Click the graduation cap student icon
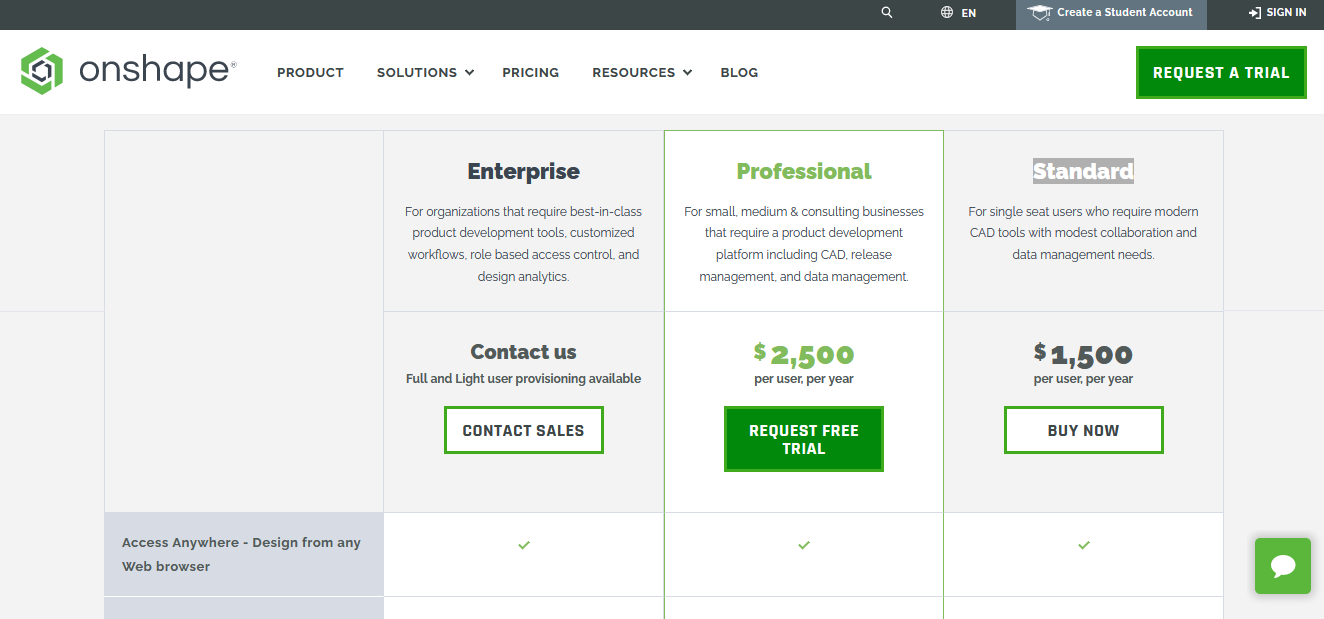The height and width of the screenshot is (619, 1324). (1040, 13)
